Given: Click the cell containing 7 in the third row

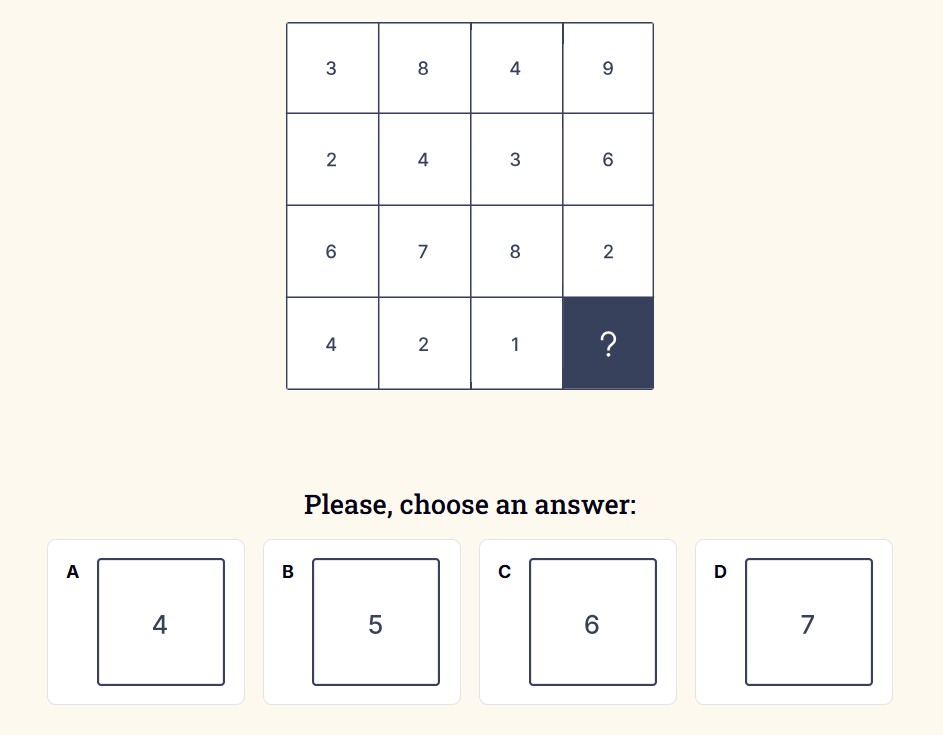Looking at the screenshot, I should click(x=423, y=251).
